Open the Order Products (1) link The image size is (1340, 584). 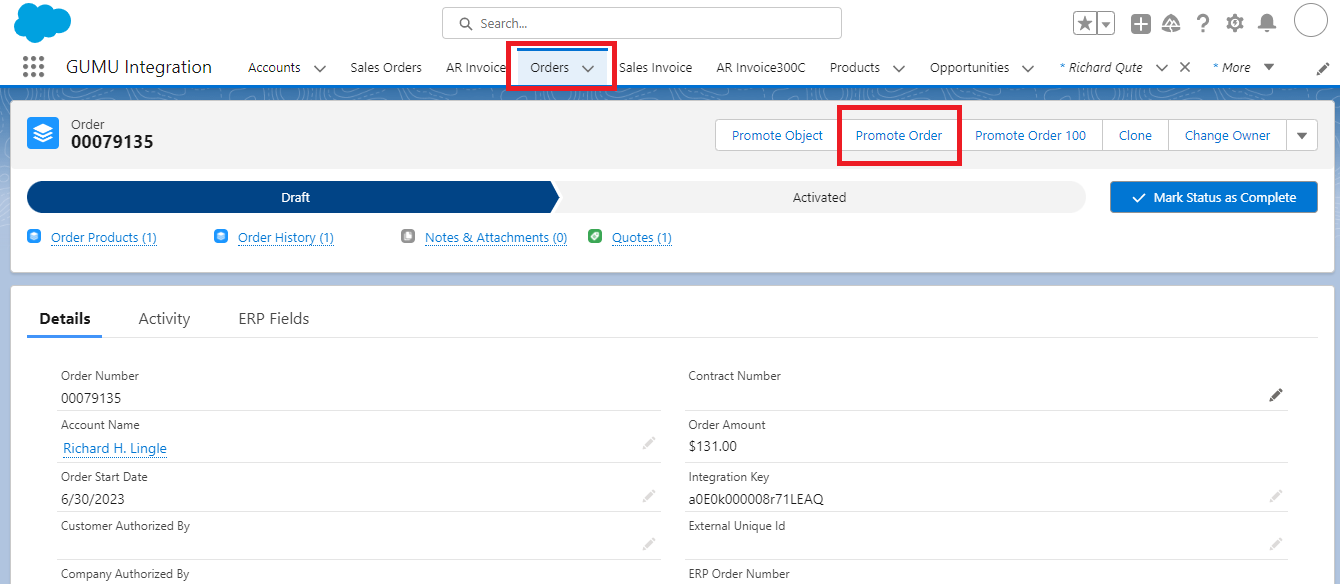pyautogui.click(x=104, y=237)
